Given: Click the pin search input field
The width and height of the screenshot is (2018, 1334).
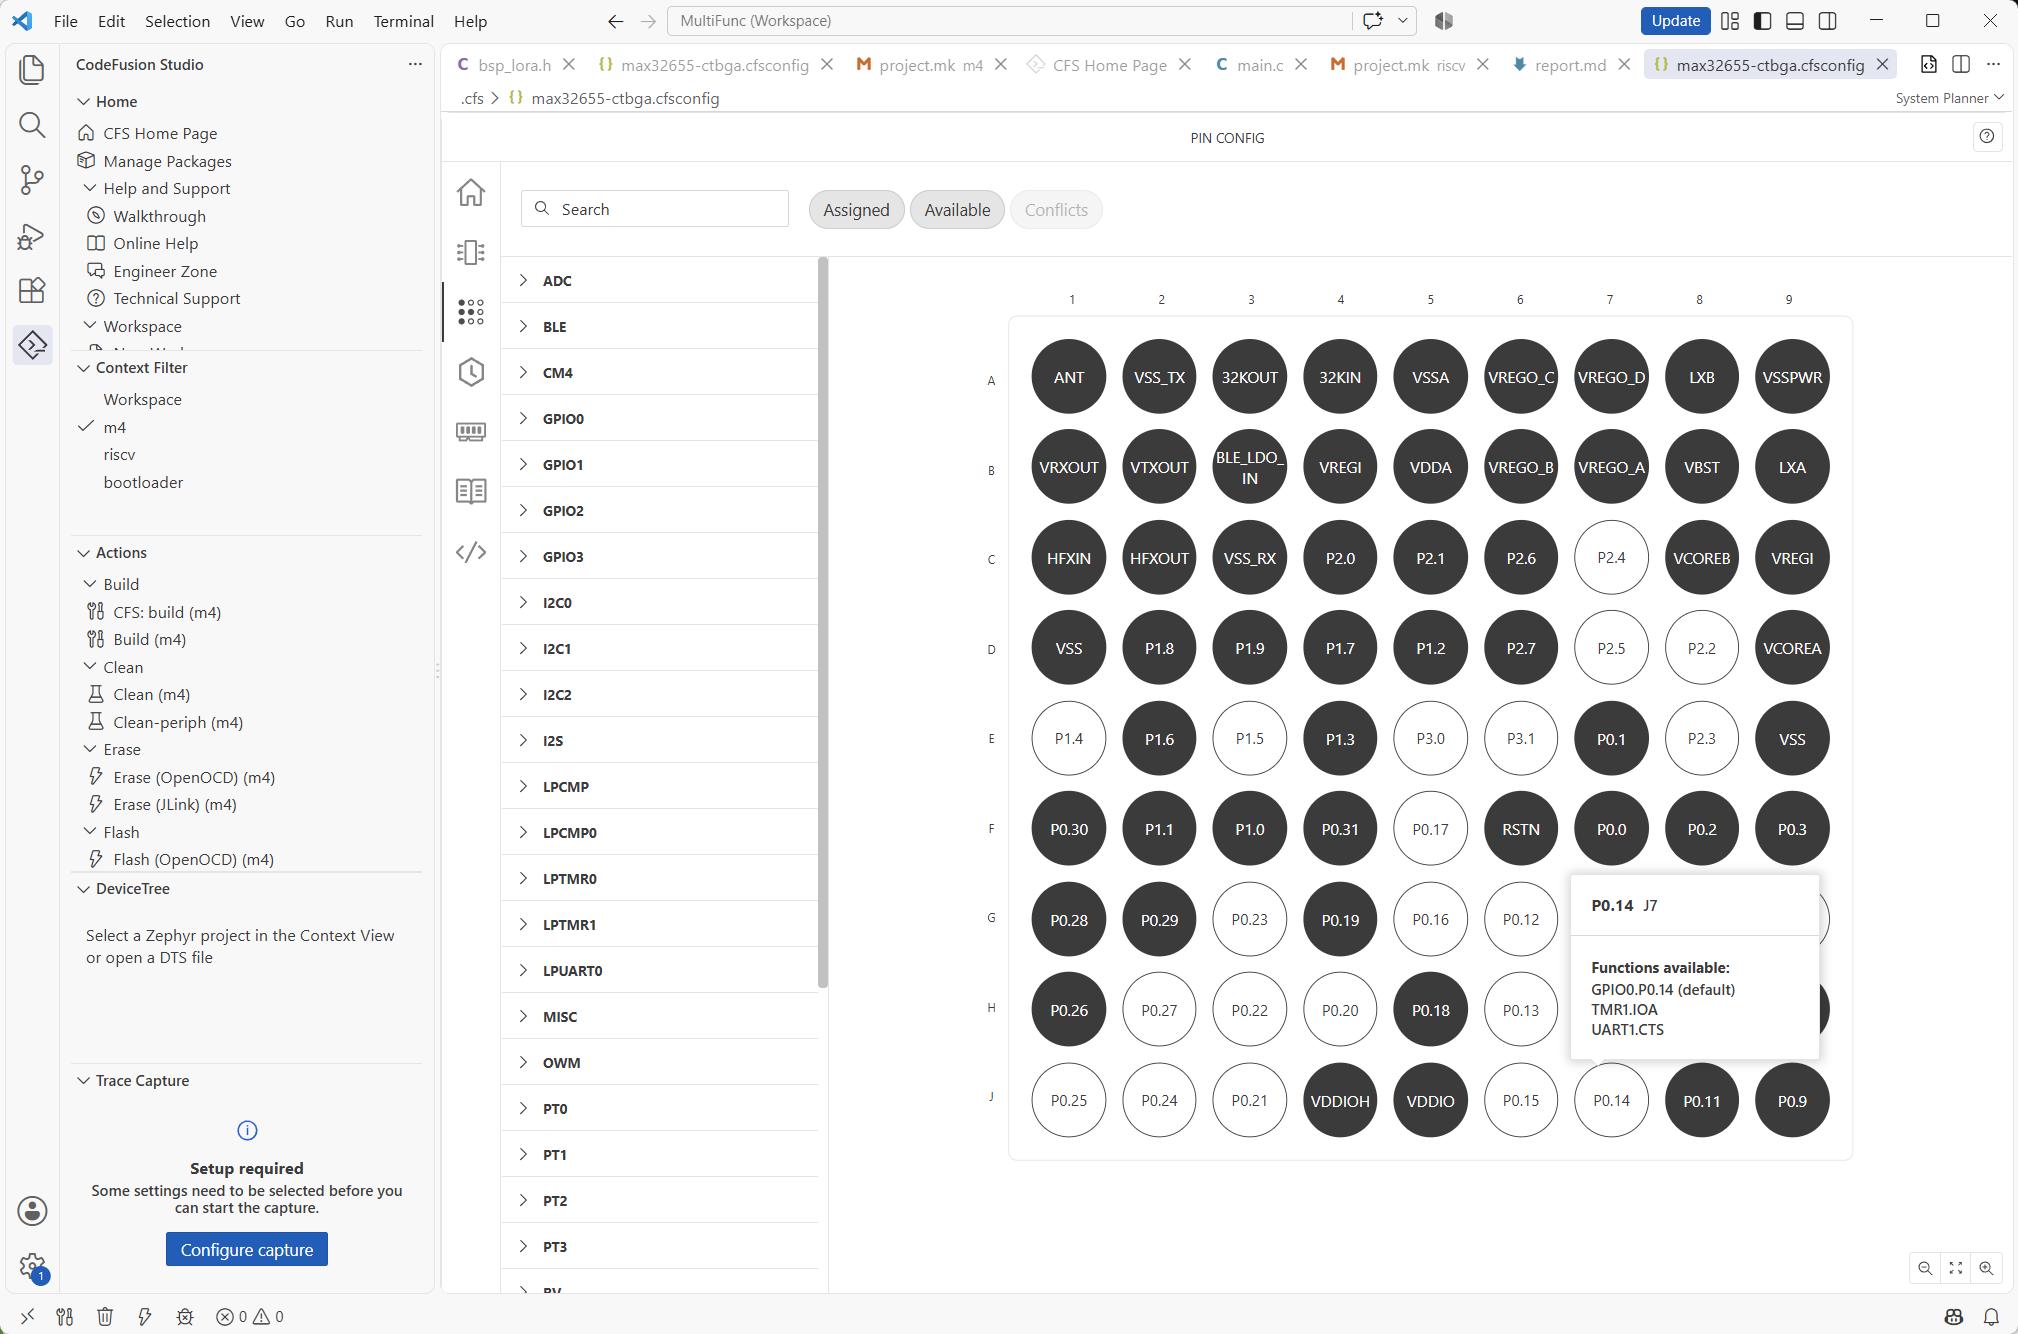Looking at the screenshot, I should 655,209.
